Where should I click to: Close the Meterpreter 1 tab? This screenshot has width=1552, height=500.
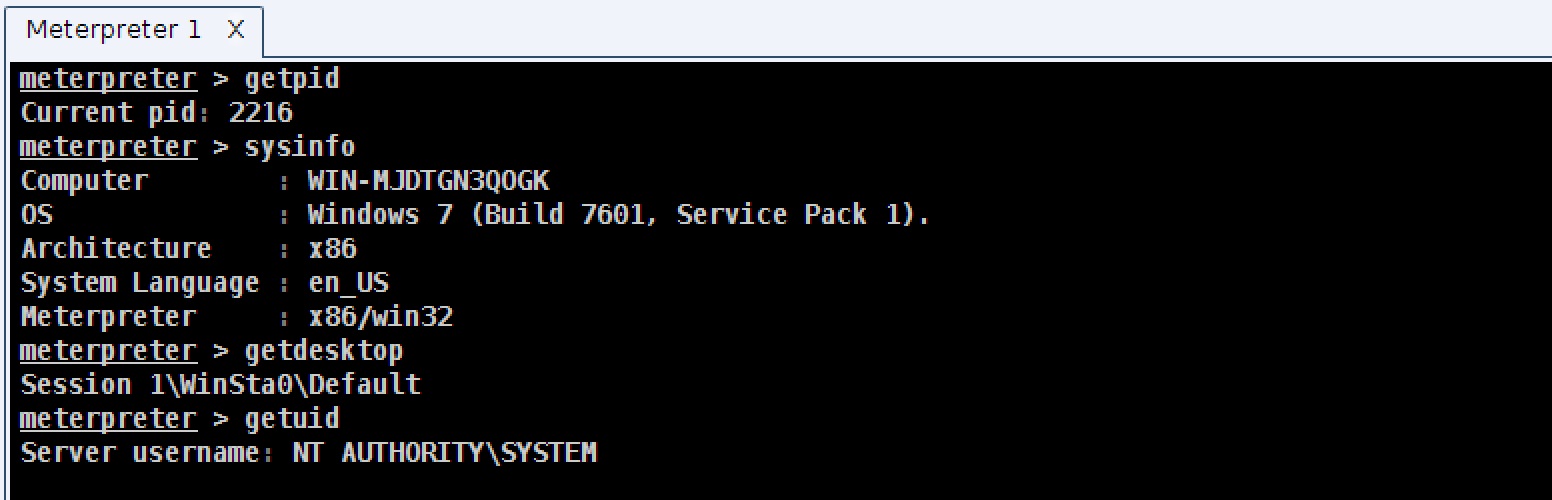[x=235, y=30]
